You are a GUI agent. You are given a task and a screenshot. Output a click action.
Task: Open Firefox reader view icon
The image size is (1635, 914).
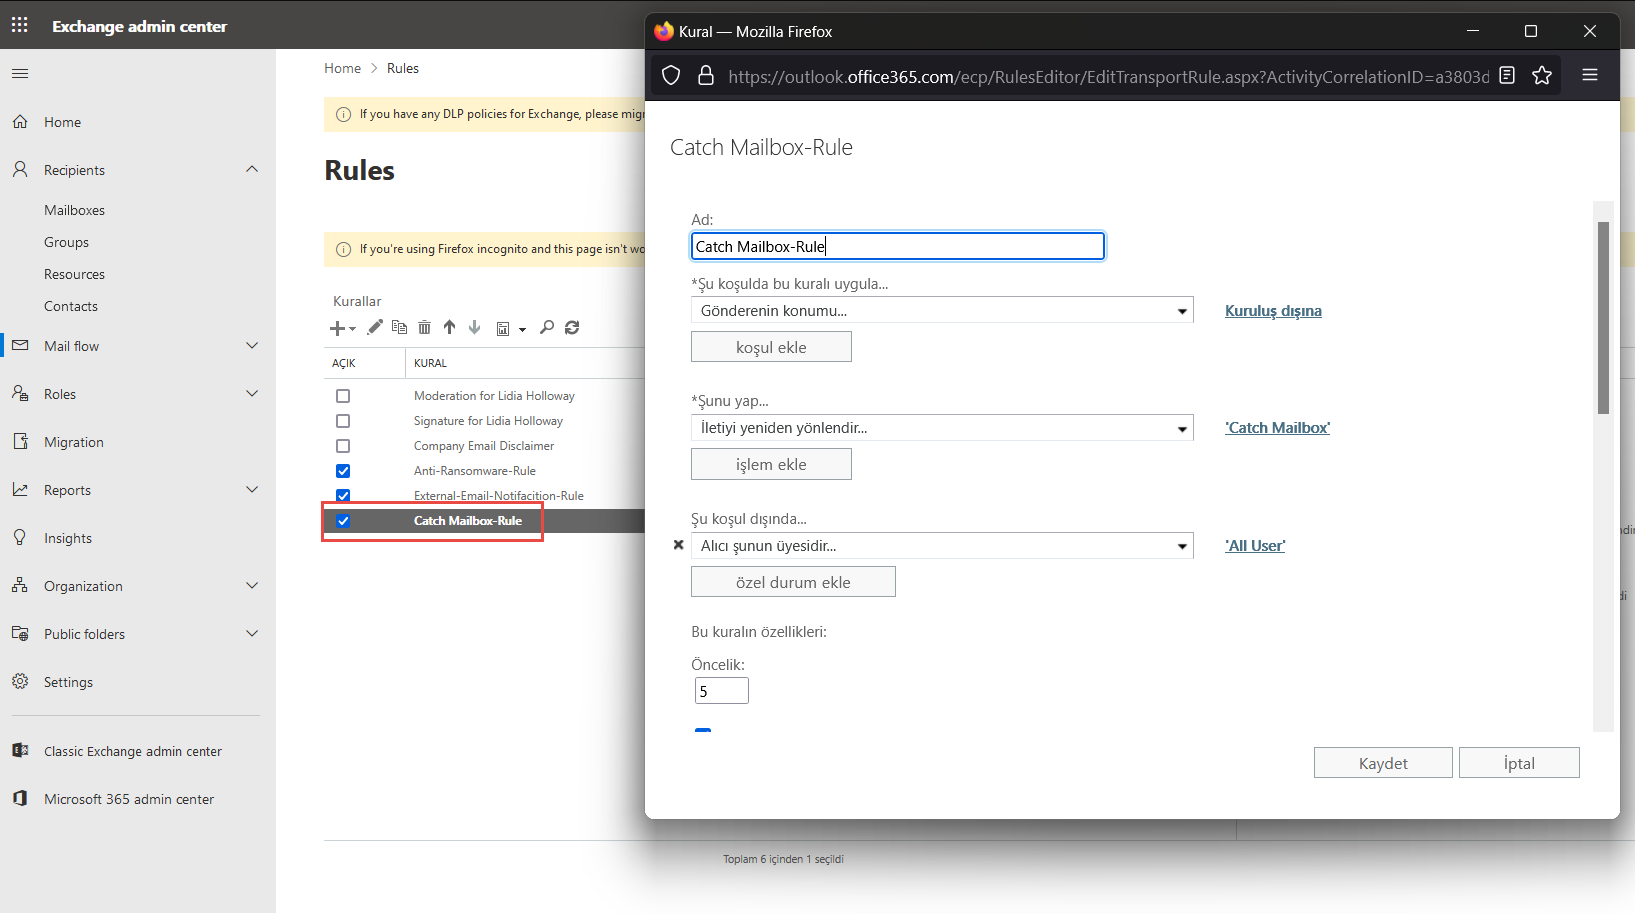pos(1507,75)
